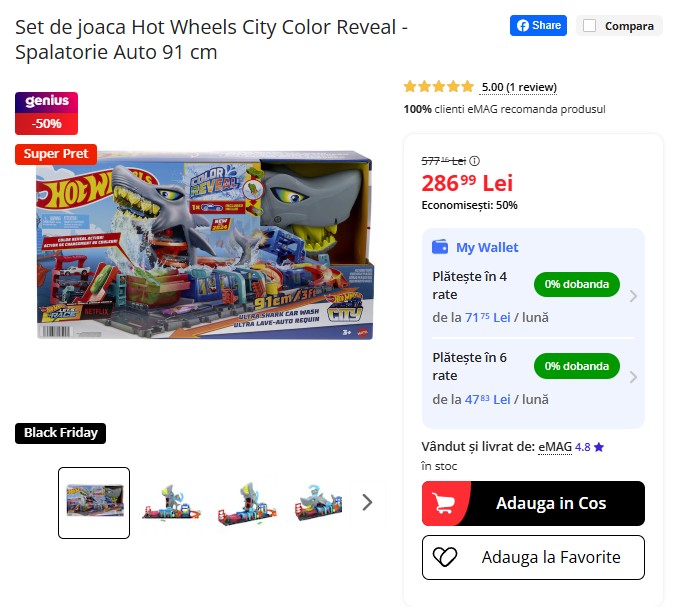Image resolution: width=676 pixels, height=607 pixels.
Task: Expand the 4 rate payment option chevron
Action: pyautogui.click(x=633, y=296)
